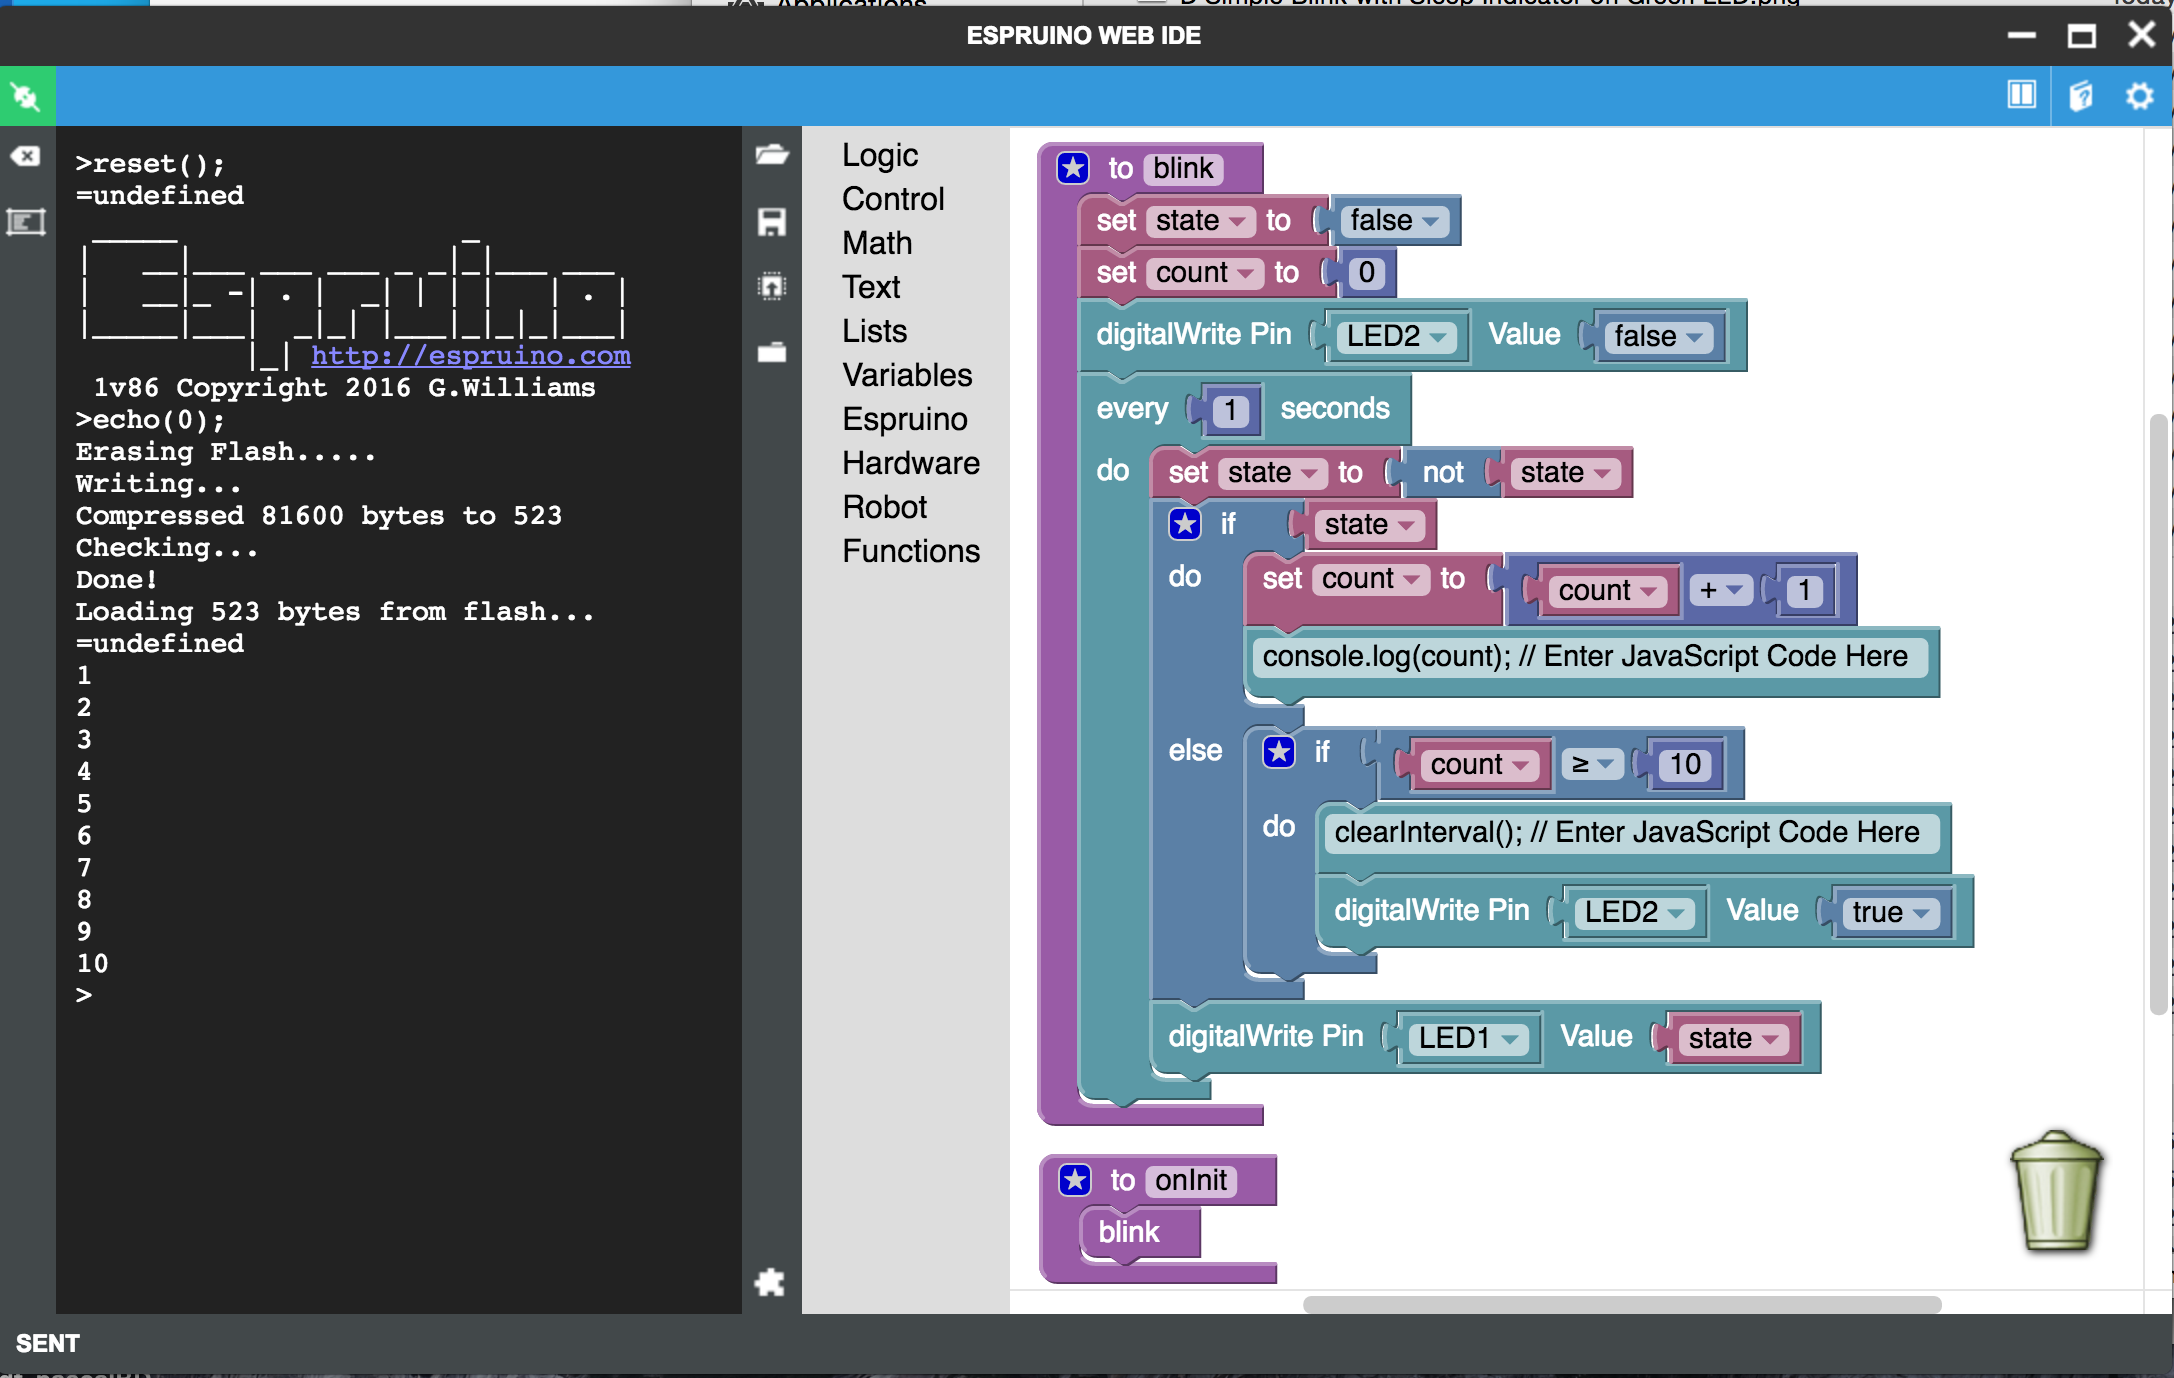Edit the number 0 in set count block
The image size is (2174, 1378).
coord(1366,273)
